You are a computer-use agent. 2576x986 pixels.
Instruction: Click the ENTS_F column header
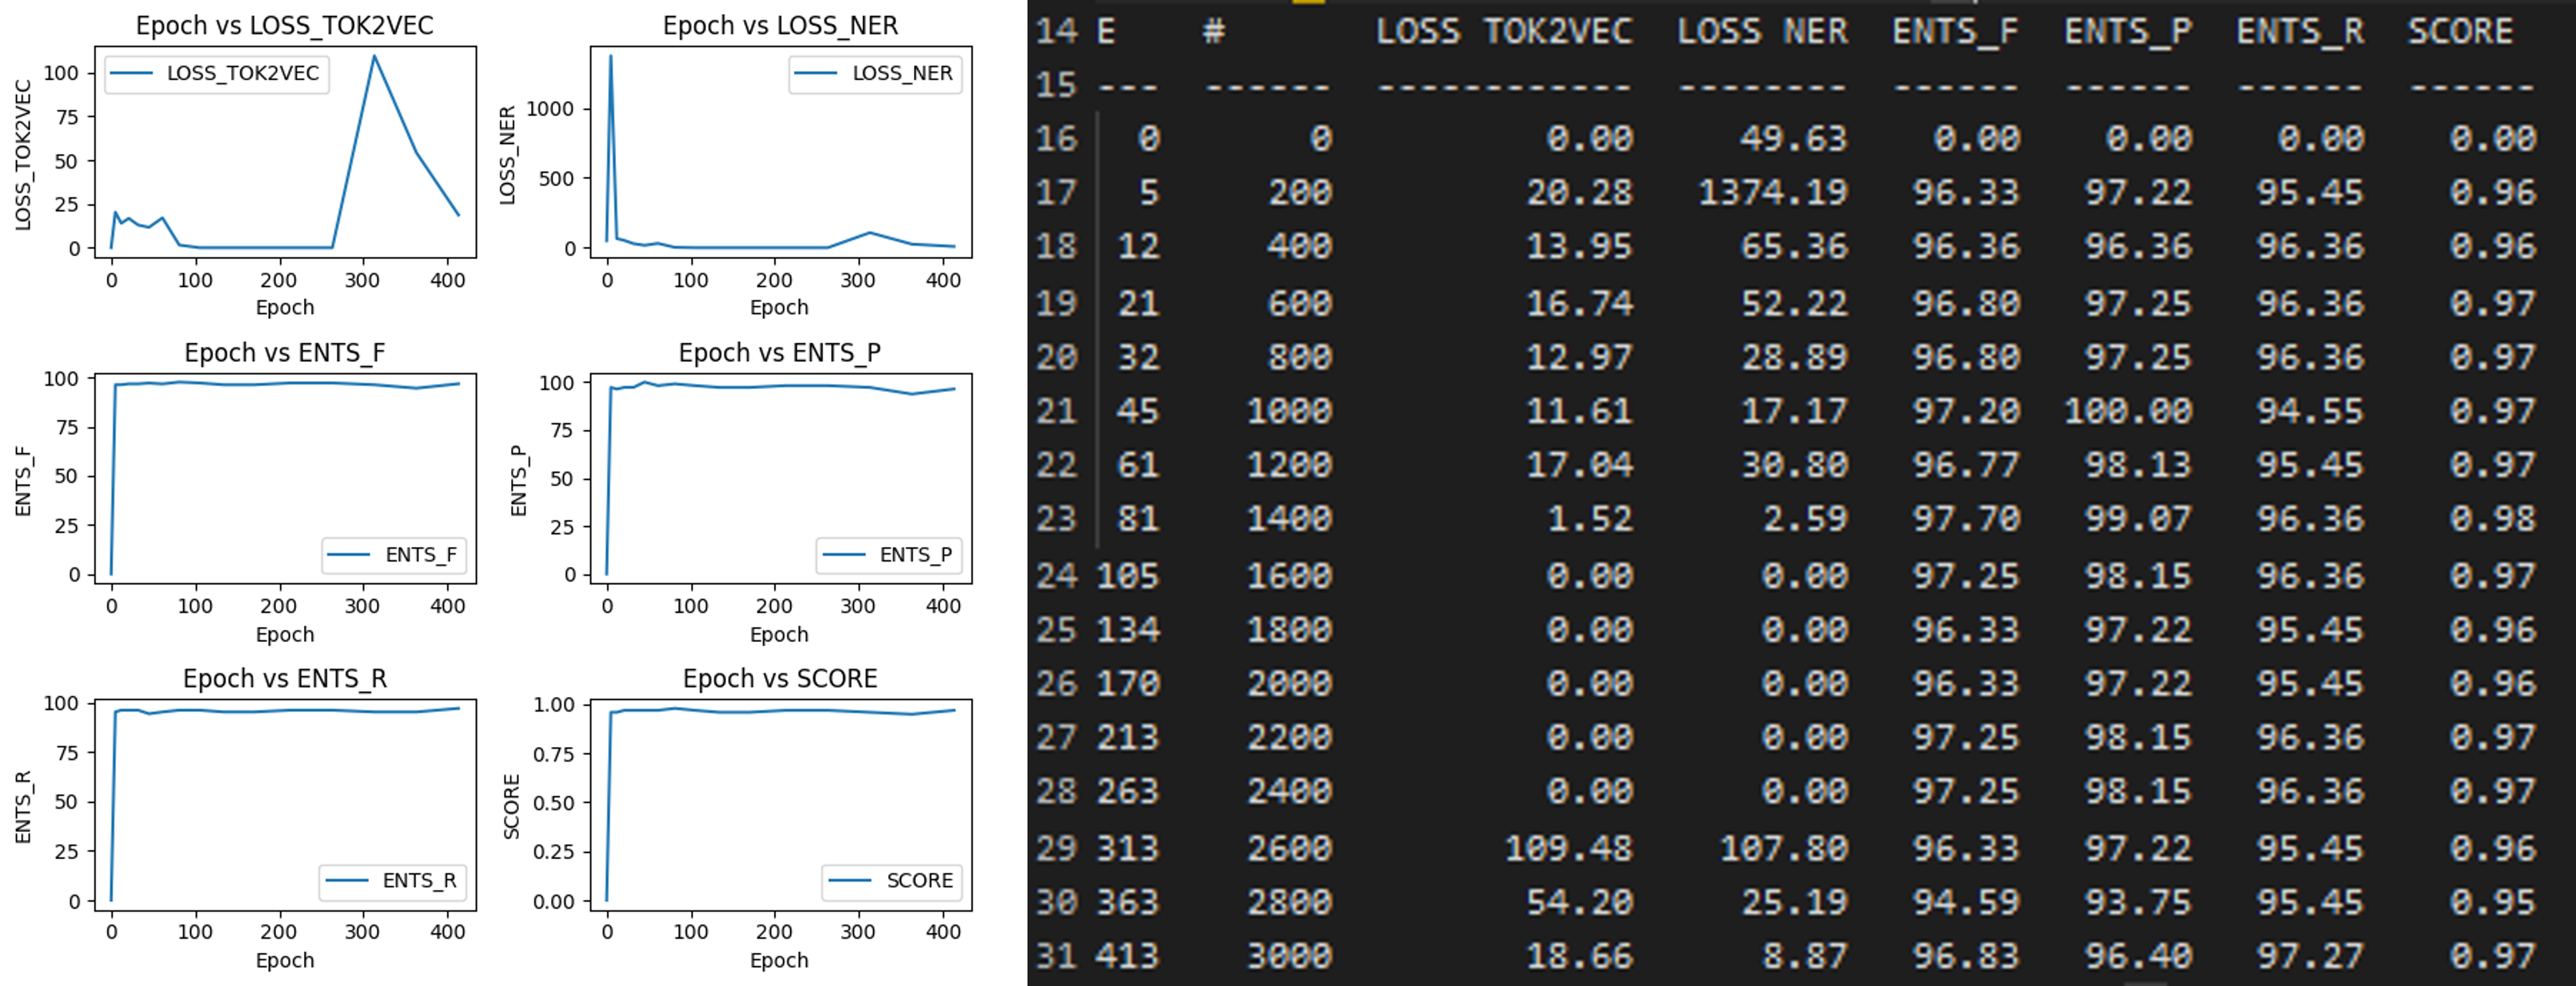[x=1955, y=32]
